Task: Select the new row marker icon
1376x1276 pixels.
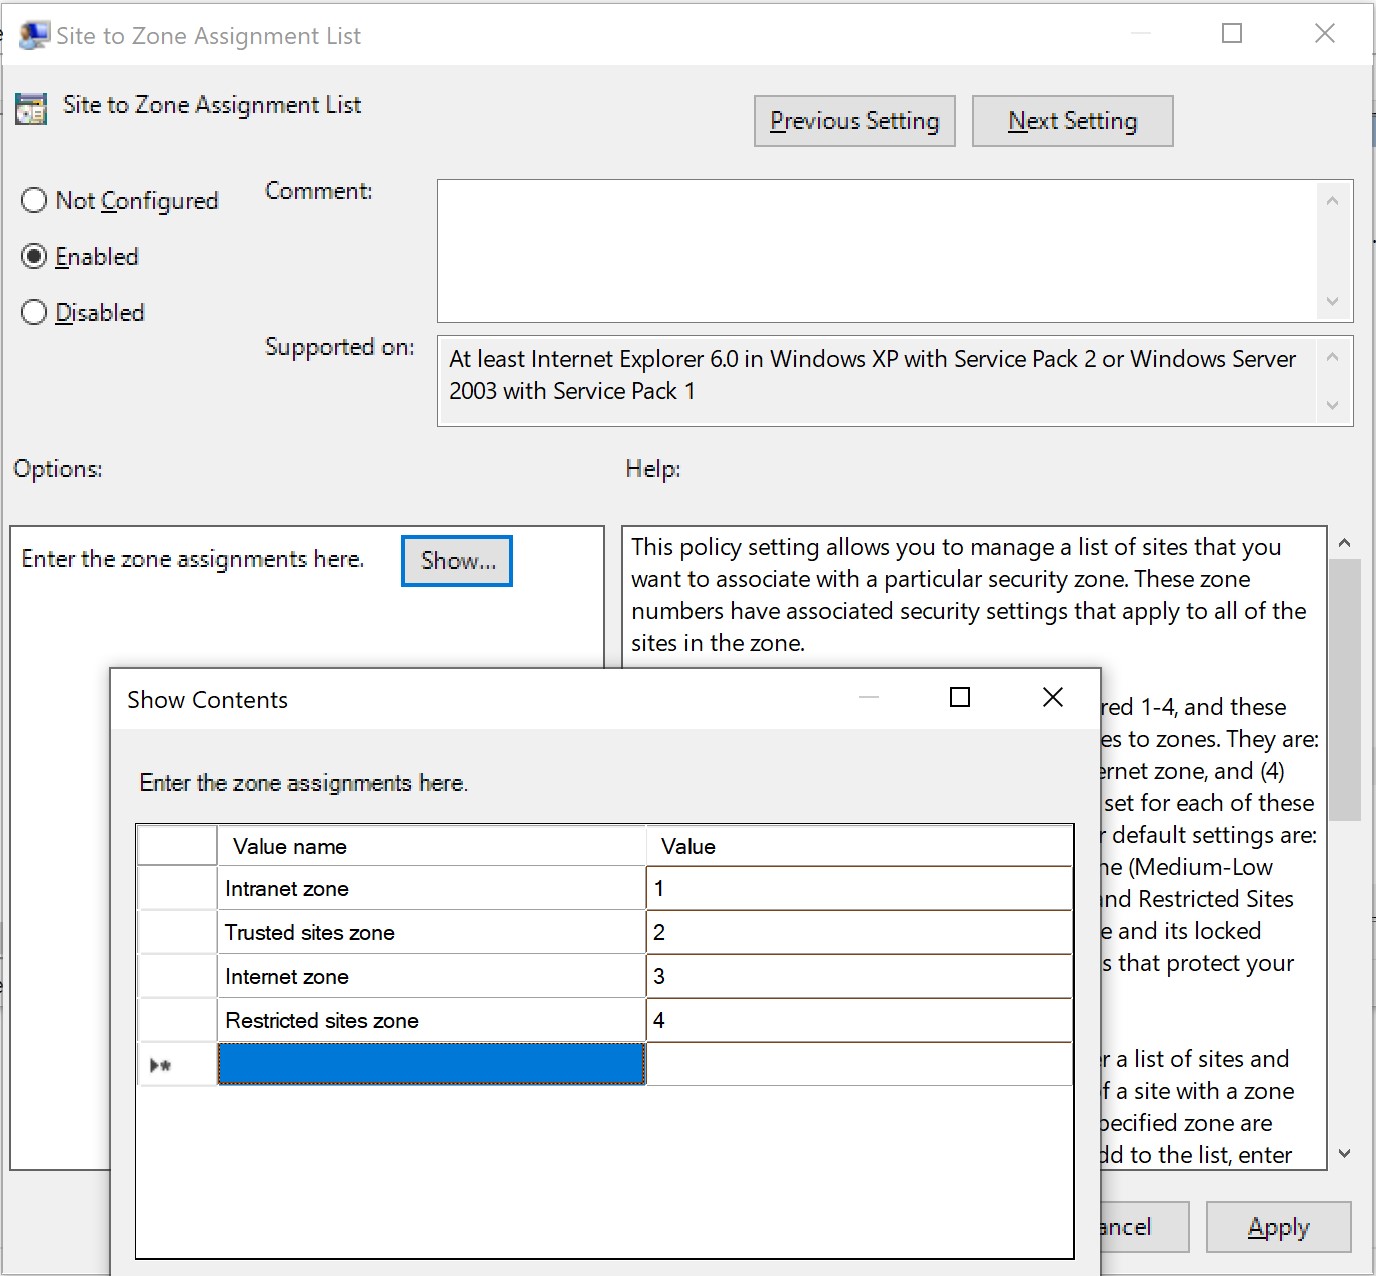Action: coord(161,1065)
